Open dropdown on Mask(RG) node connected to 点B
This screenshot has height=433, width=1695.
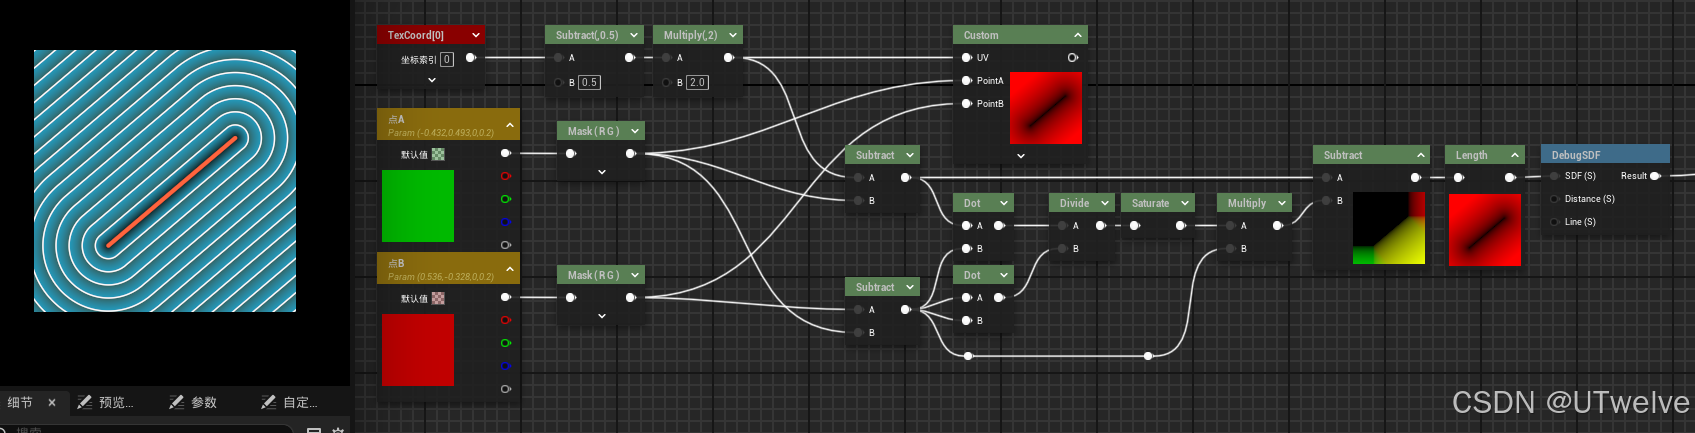click(635, 275)
